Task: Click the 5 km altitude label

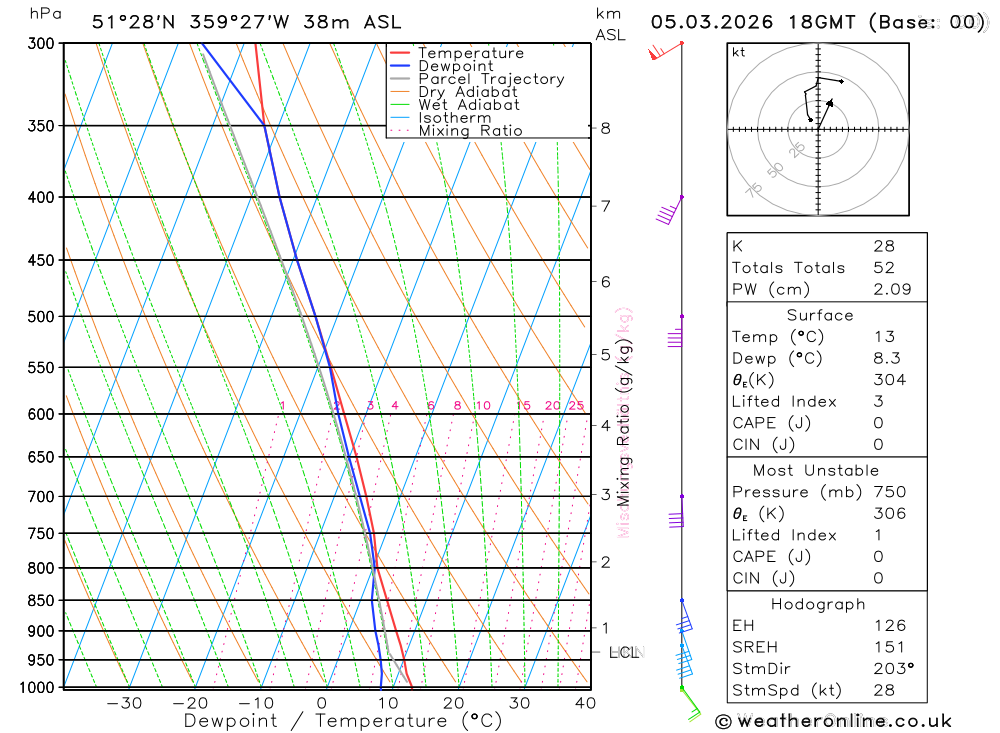Action: pos(605,355)
